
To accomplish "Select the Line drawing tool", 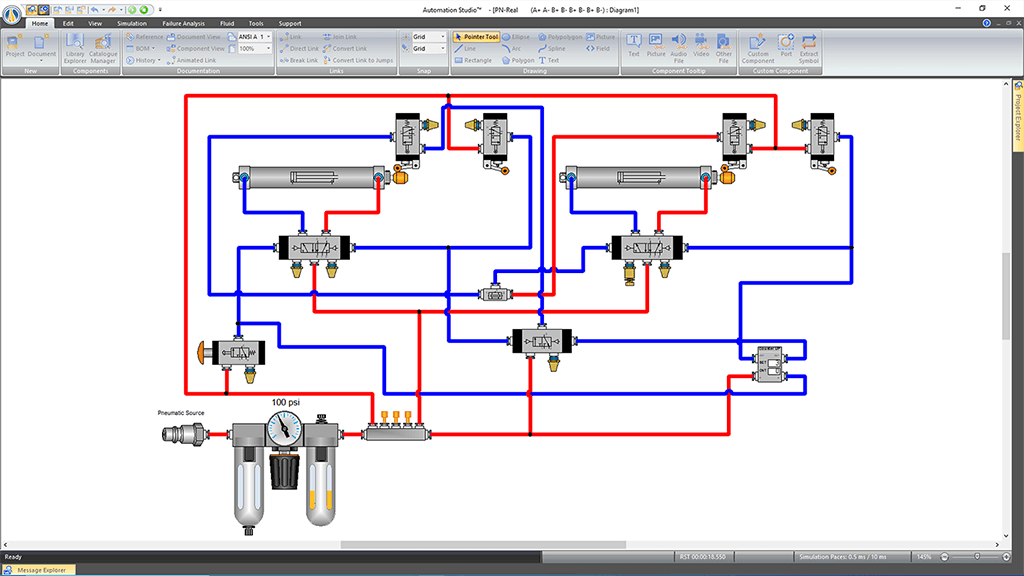I will [466, 48].
